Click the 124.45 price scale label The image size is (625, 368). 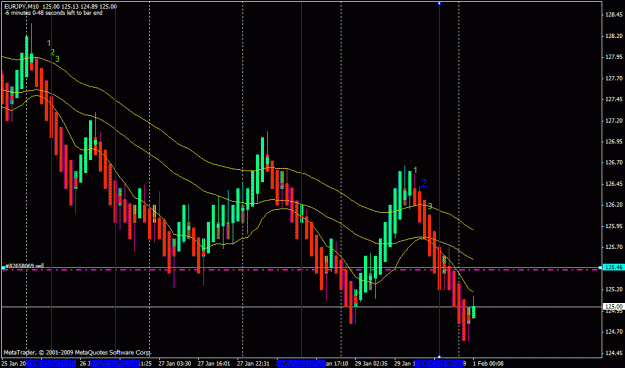[x=613, y=353]
